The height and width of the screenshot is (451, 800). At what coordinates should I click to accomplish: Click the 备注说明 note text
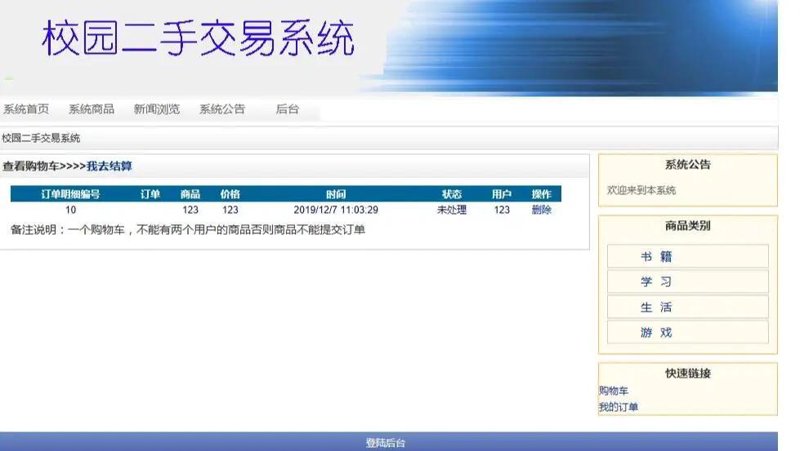coord(188,230)
